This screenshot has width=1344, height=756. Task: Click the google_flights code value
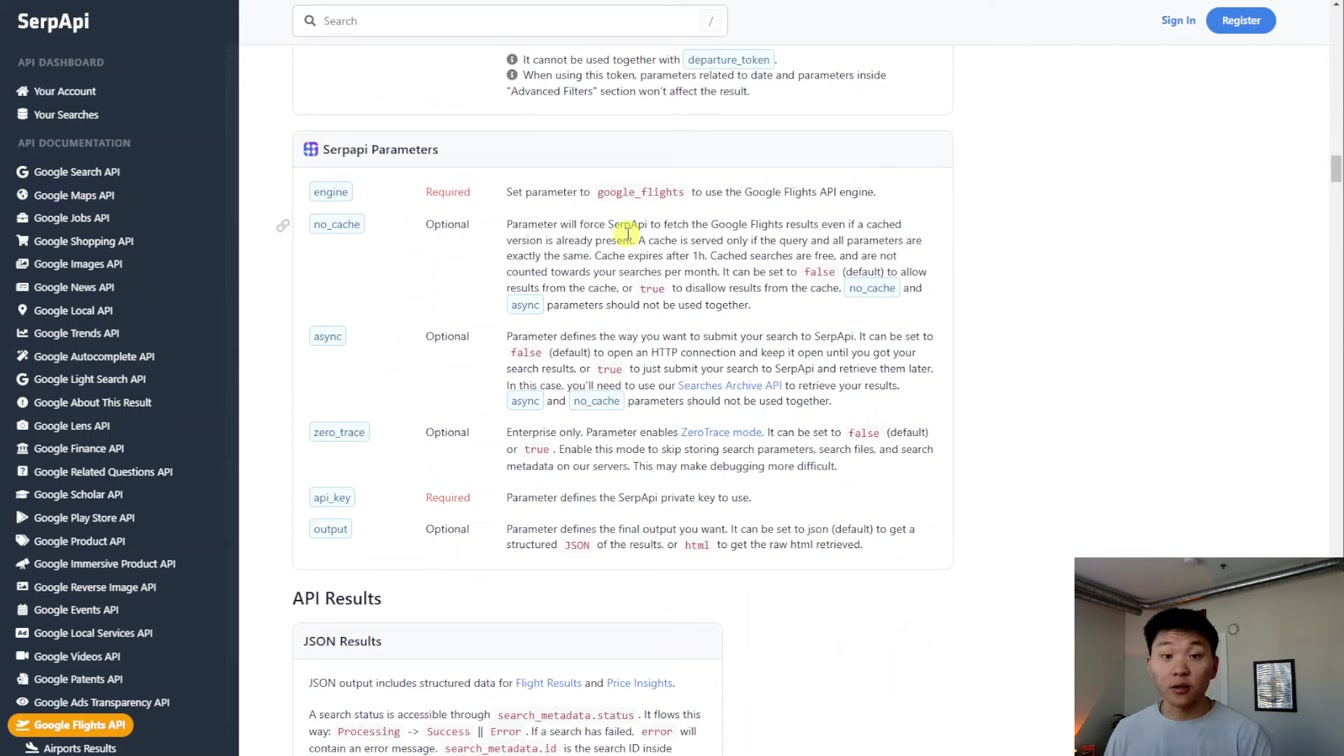point(640,192)
